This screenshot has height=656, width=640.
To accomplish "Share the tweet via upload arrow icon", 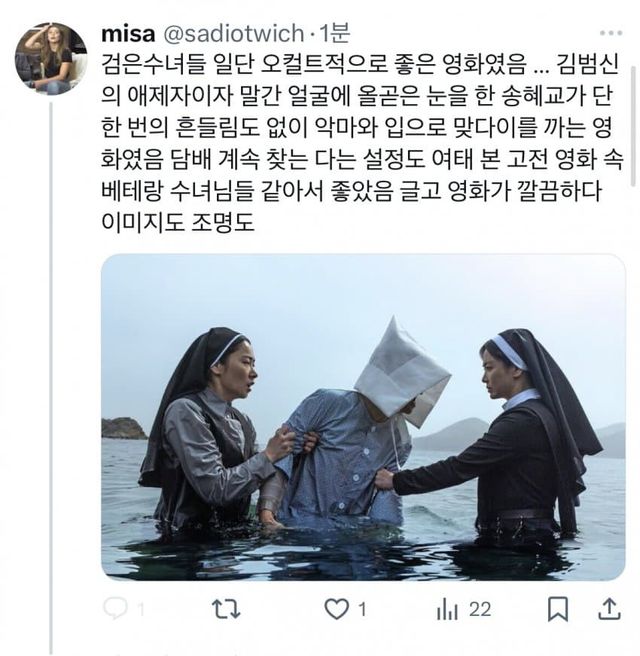I will point(609,609).
